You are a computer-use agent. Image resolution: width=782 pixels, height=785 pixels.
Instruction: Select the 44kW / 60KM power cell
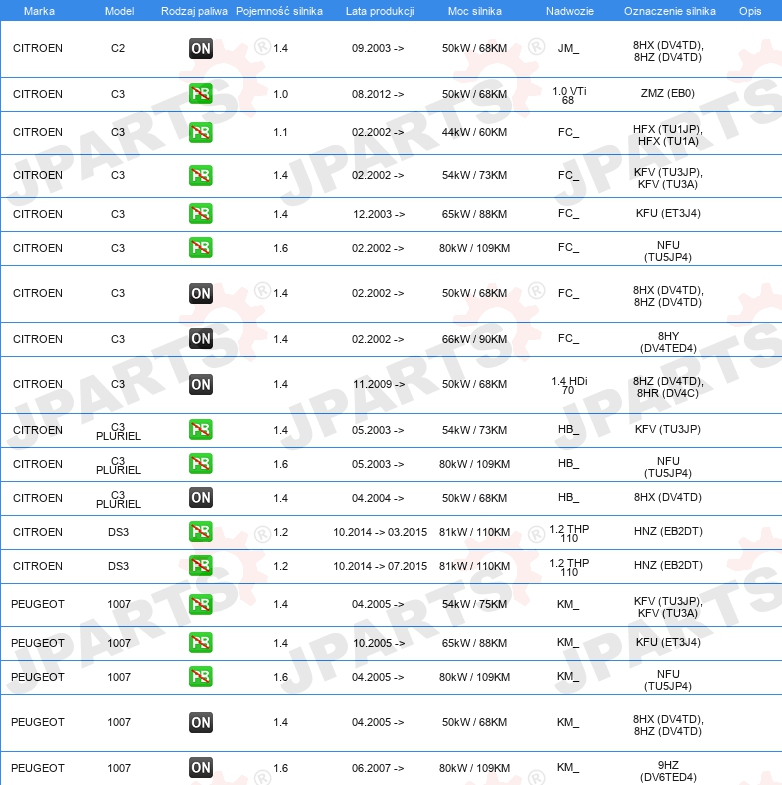[475, 132]
